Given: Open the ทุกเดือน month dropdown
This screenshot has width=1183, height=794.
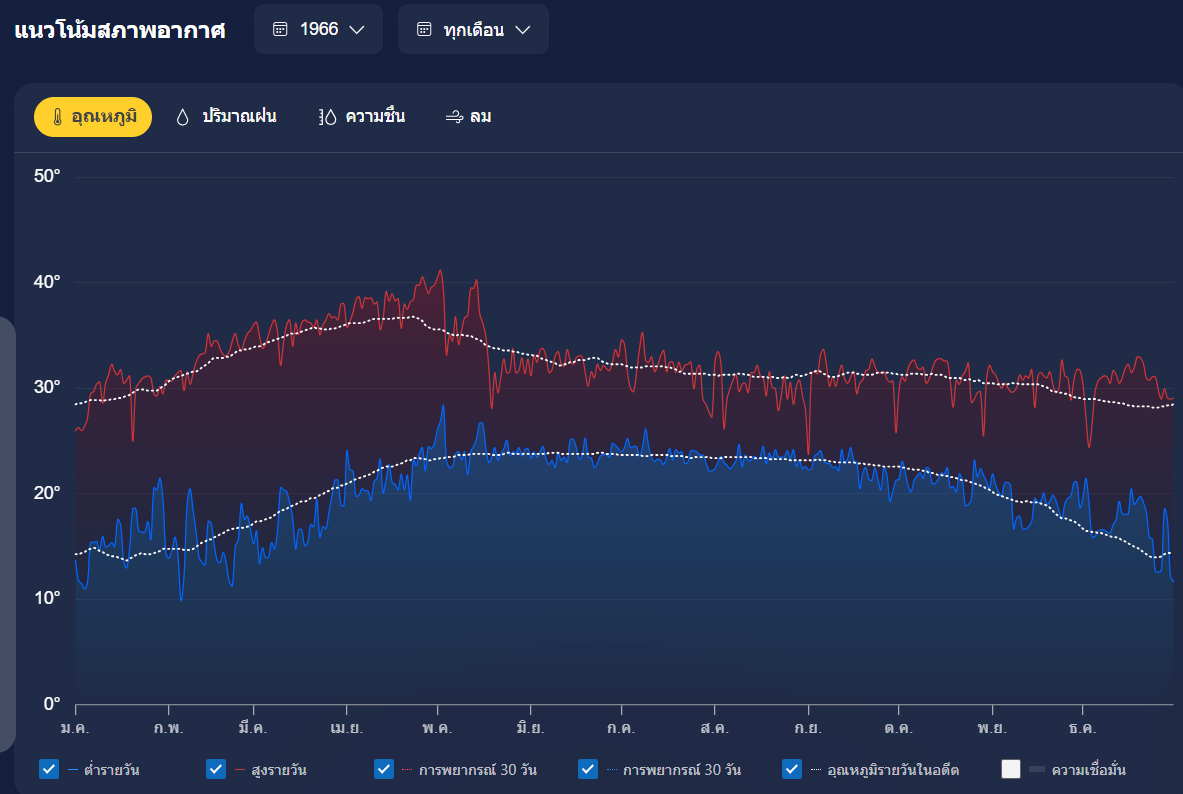Looking at the screenshot, I should (x=473, y=29).
